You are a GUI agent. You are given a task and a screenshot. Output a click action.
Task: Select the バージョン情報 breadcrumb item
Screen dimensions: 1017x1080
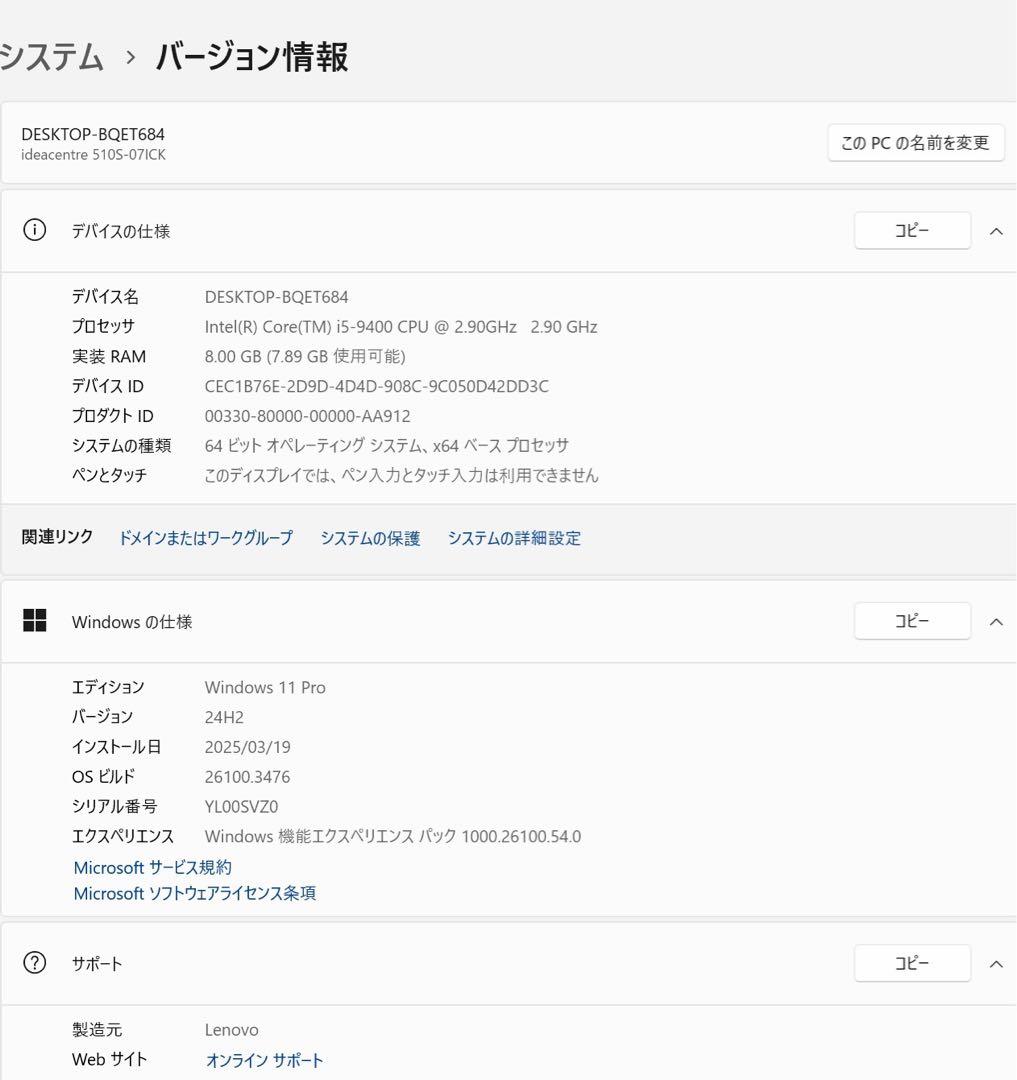click(x=250, y=58)
